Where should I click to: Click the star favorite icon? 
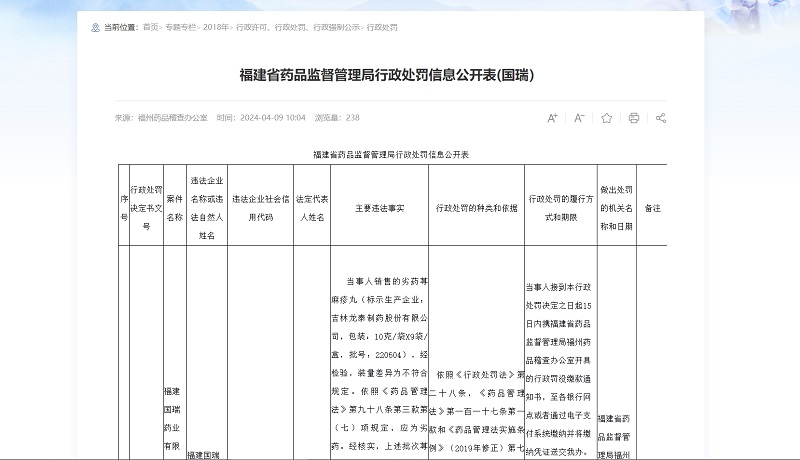coord(606,118)
